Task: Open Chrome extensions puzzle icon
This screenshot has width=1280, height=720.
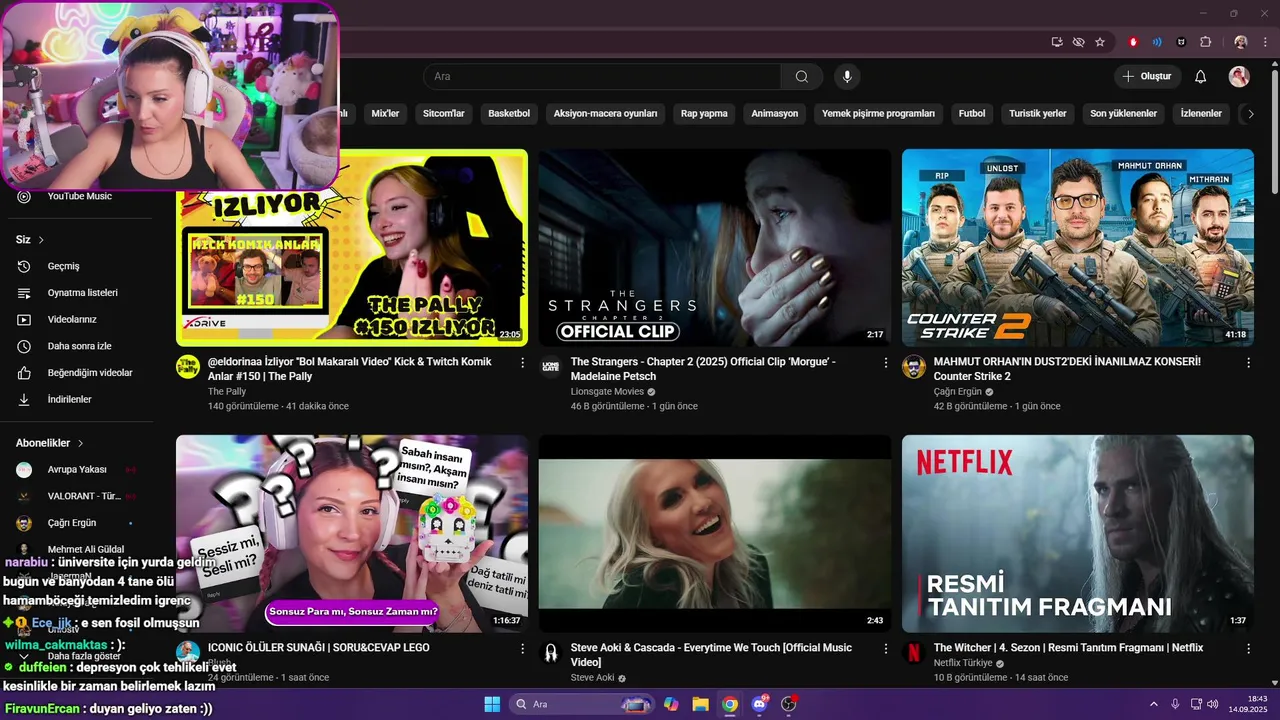Action: (x=1205, y=42)
